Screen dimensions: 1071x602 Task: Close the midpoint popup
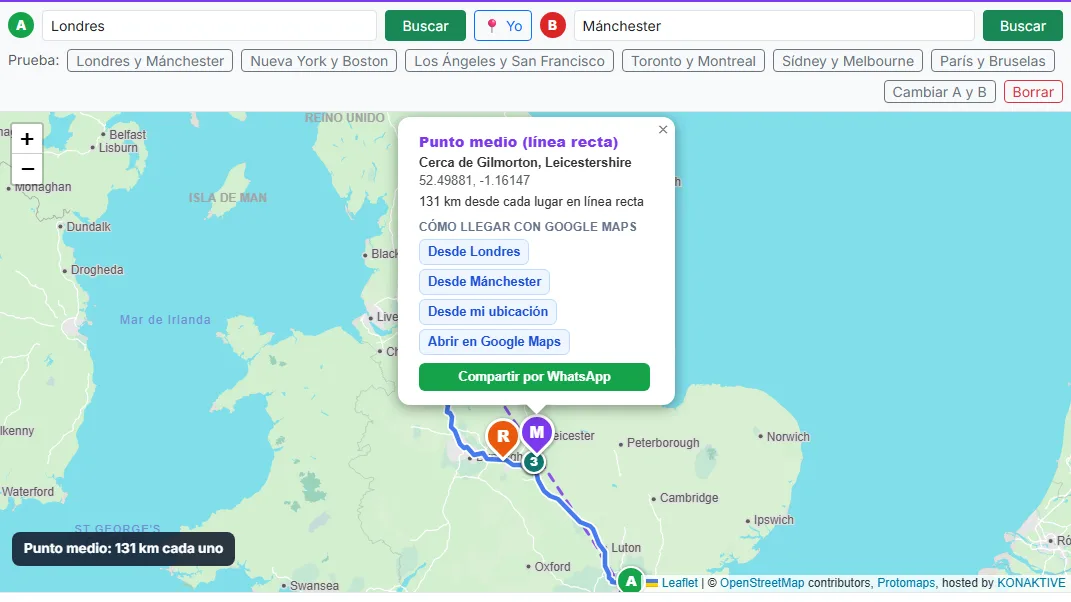coord(663,129)
